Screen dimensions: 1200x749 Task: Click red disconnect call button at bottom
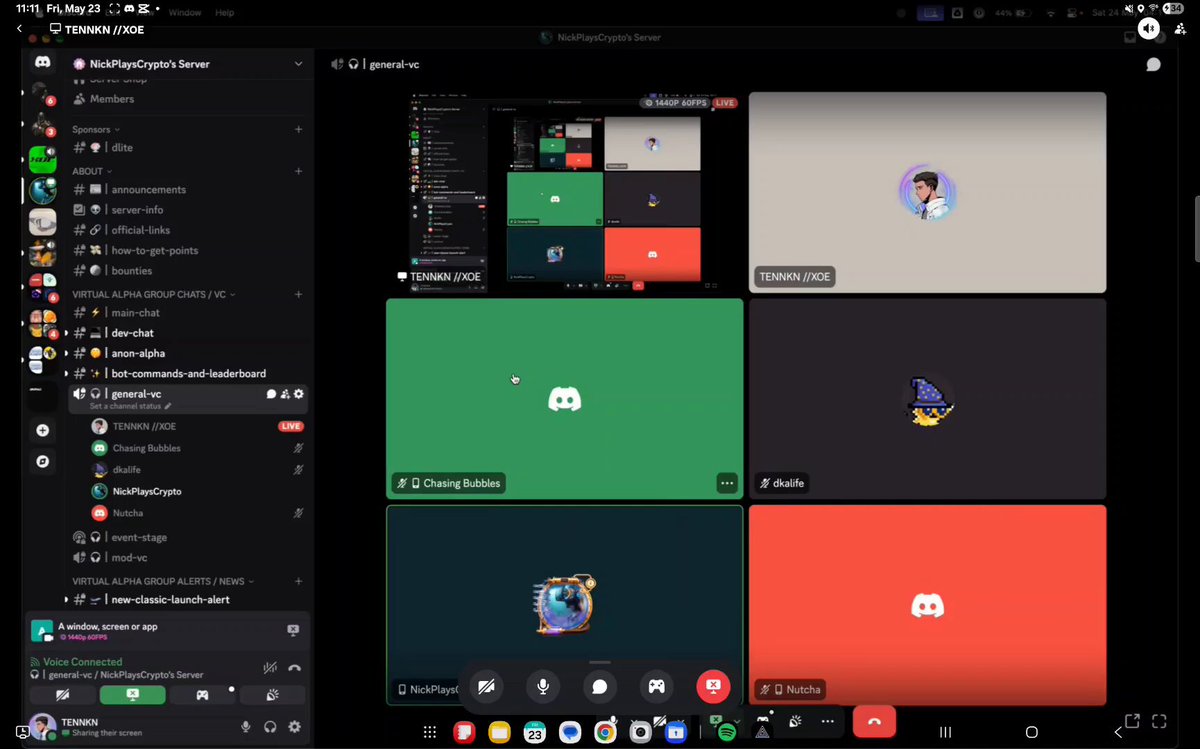[874, 721]
